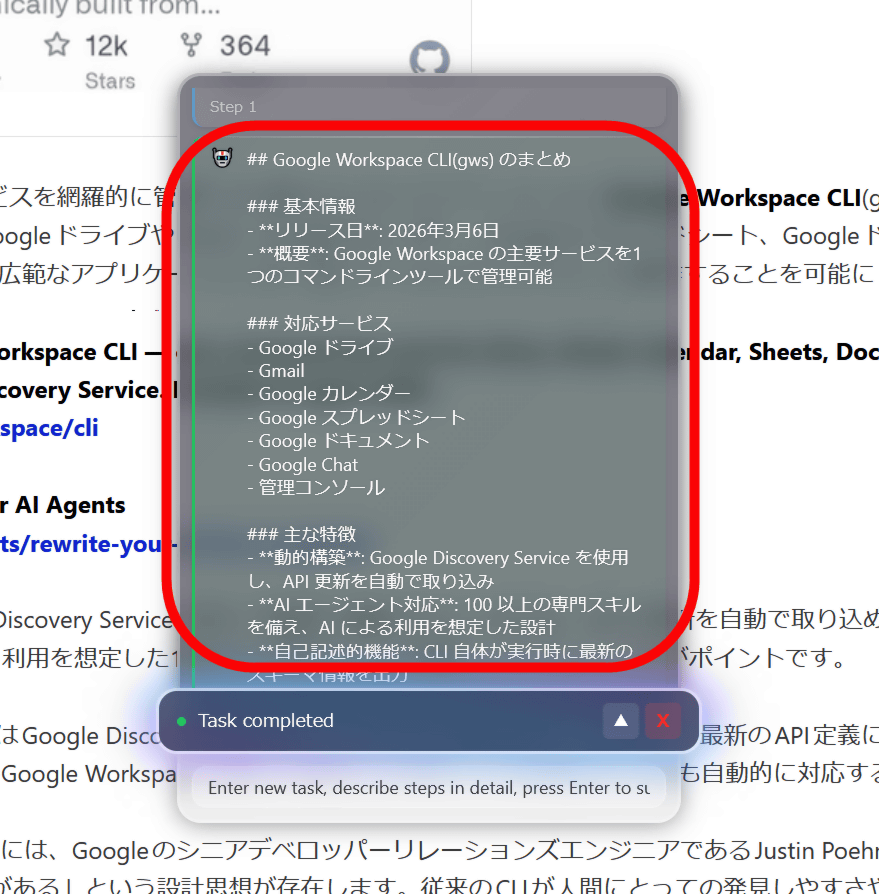Click the 基本情報 heading
Image resolution: width=879 pixels, height=894 pixels.
[301, 206]
